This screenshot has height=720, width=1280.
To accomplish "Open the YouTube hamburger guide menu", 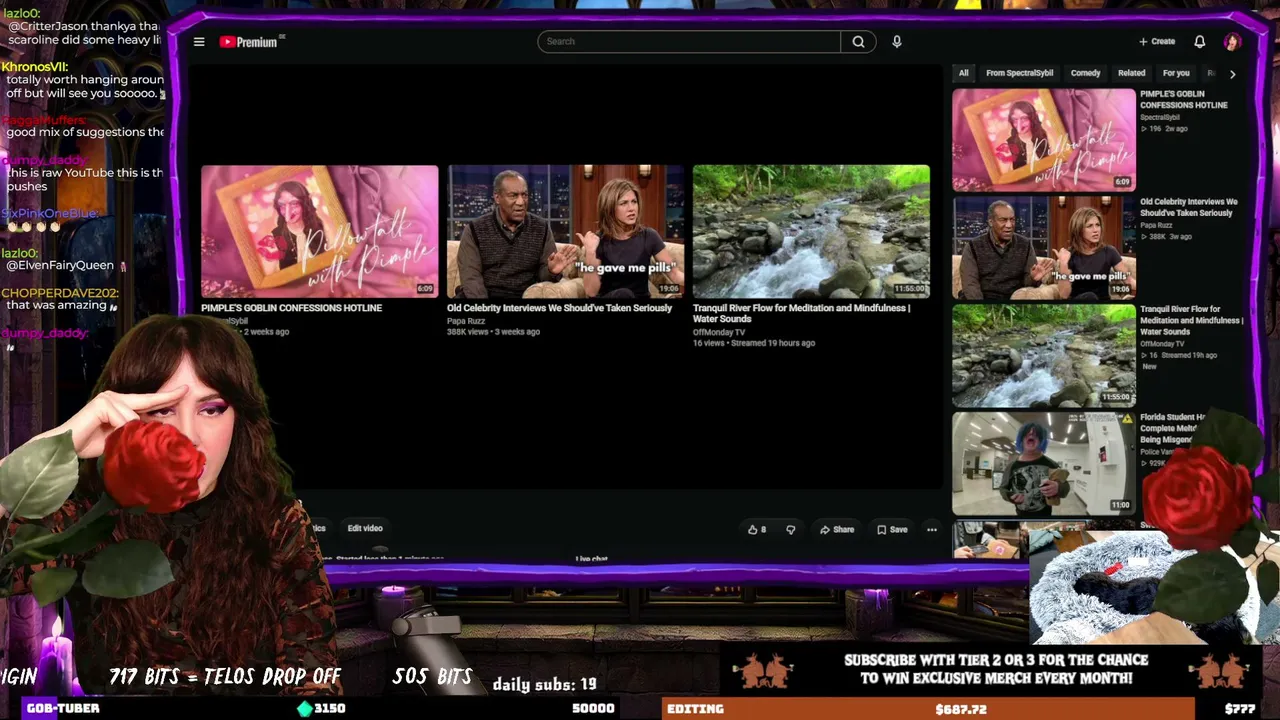I will coord(199,41).
